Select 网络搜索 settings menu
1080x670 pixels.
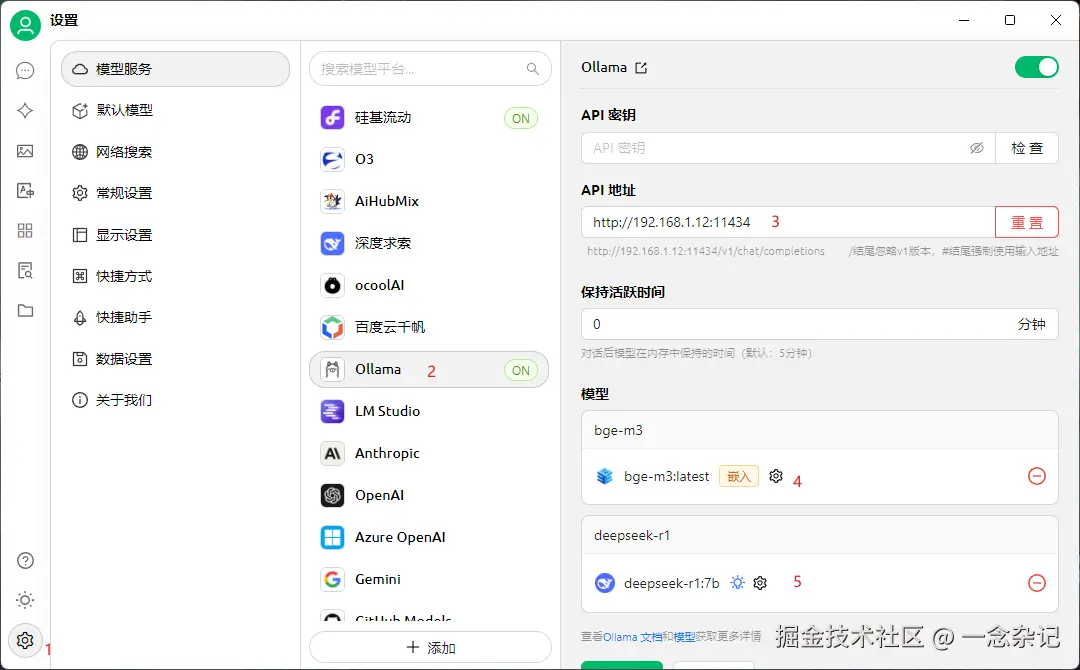[176, 151]
